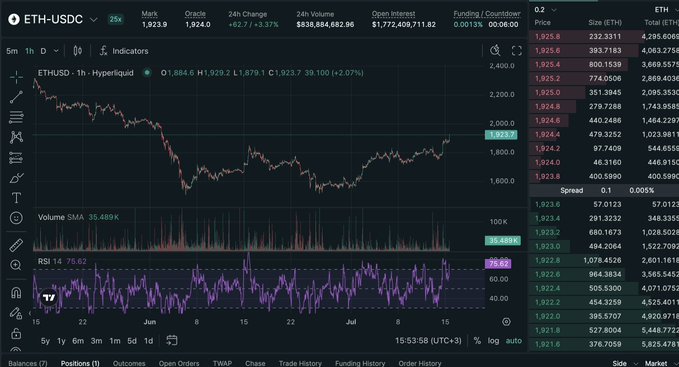This screenshot has width=679, height=367.
Task: Open the ETH size unit dropdown
Action: click(666, 10)
